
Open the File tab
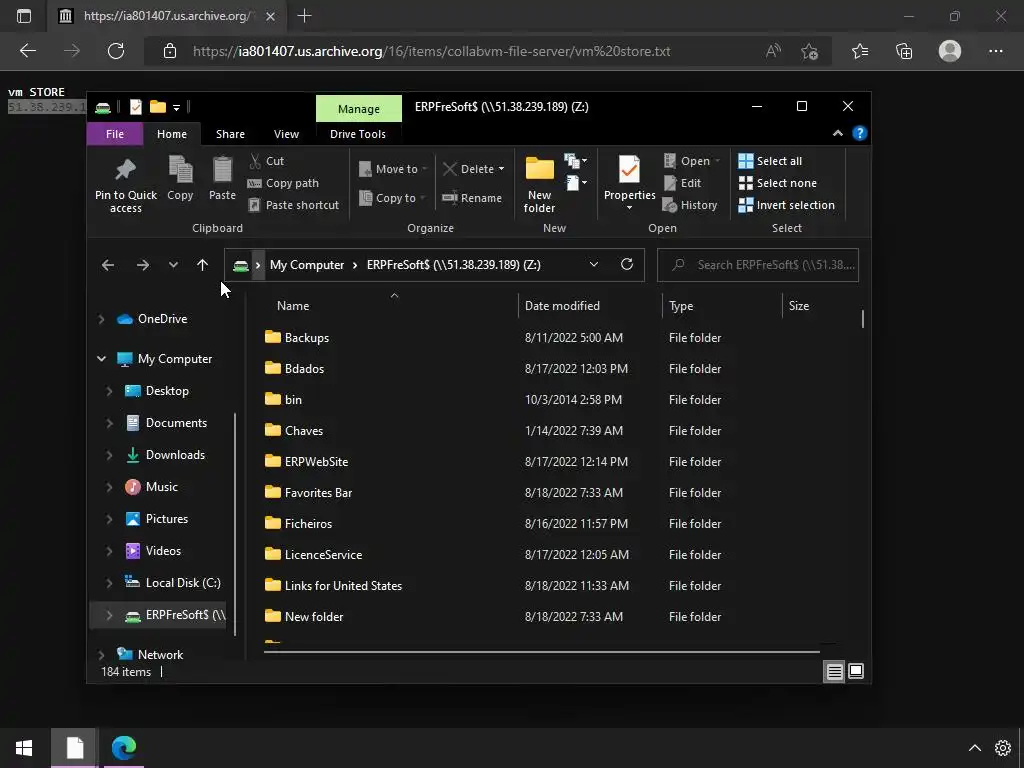click(x=115, y=134)
